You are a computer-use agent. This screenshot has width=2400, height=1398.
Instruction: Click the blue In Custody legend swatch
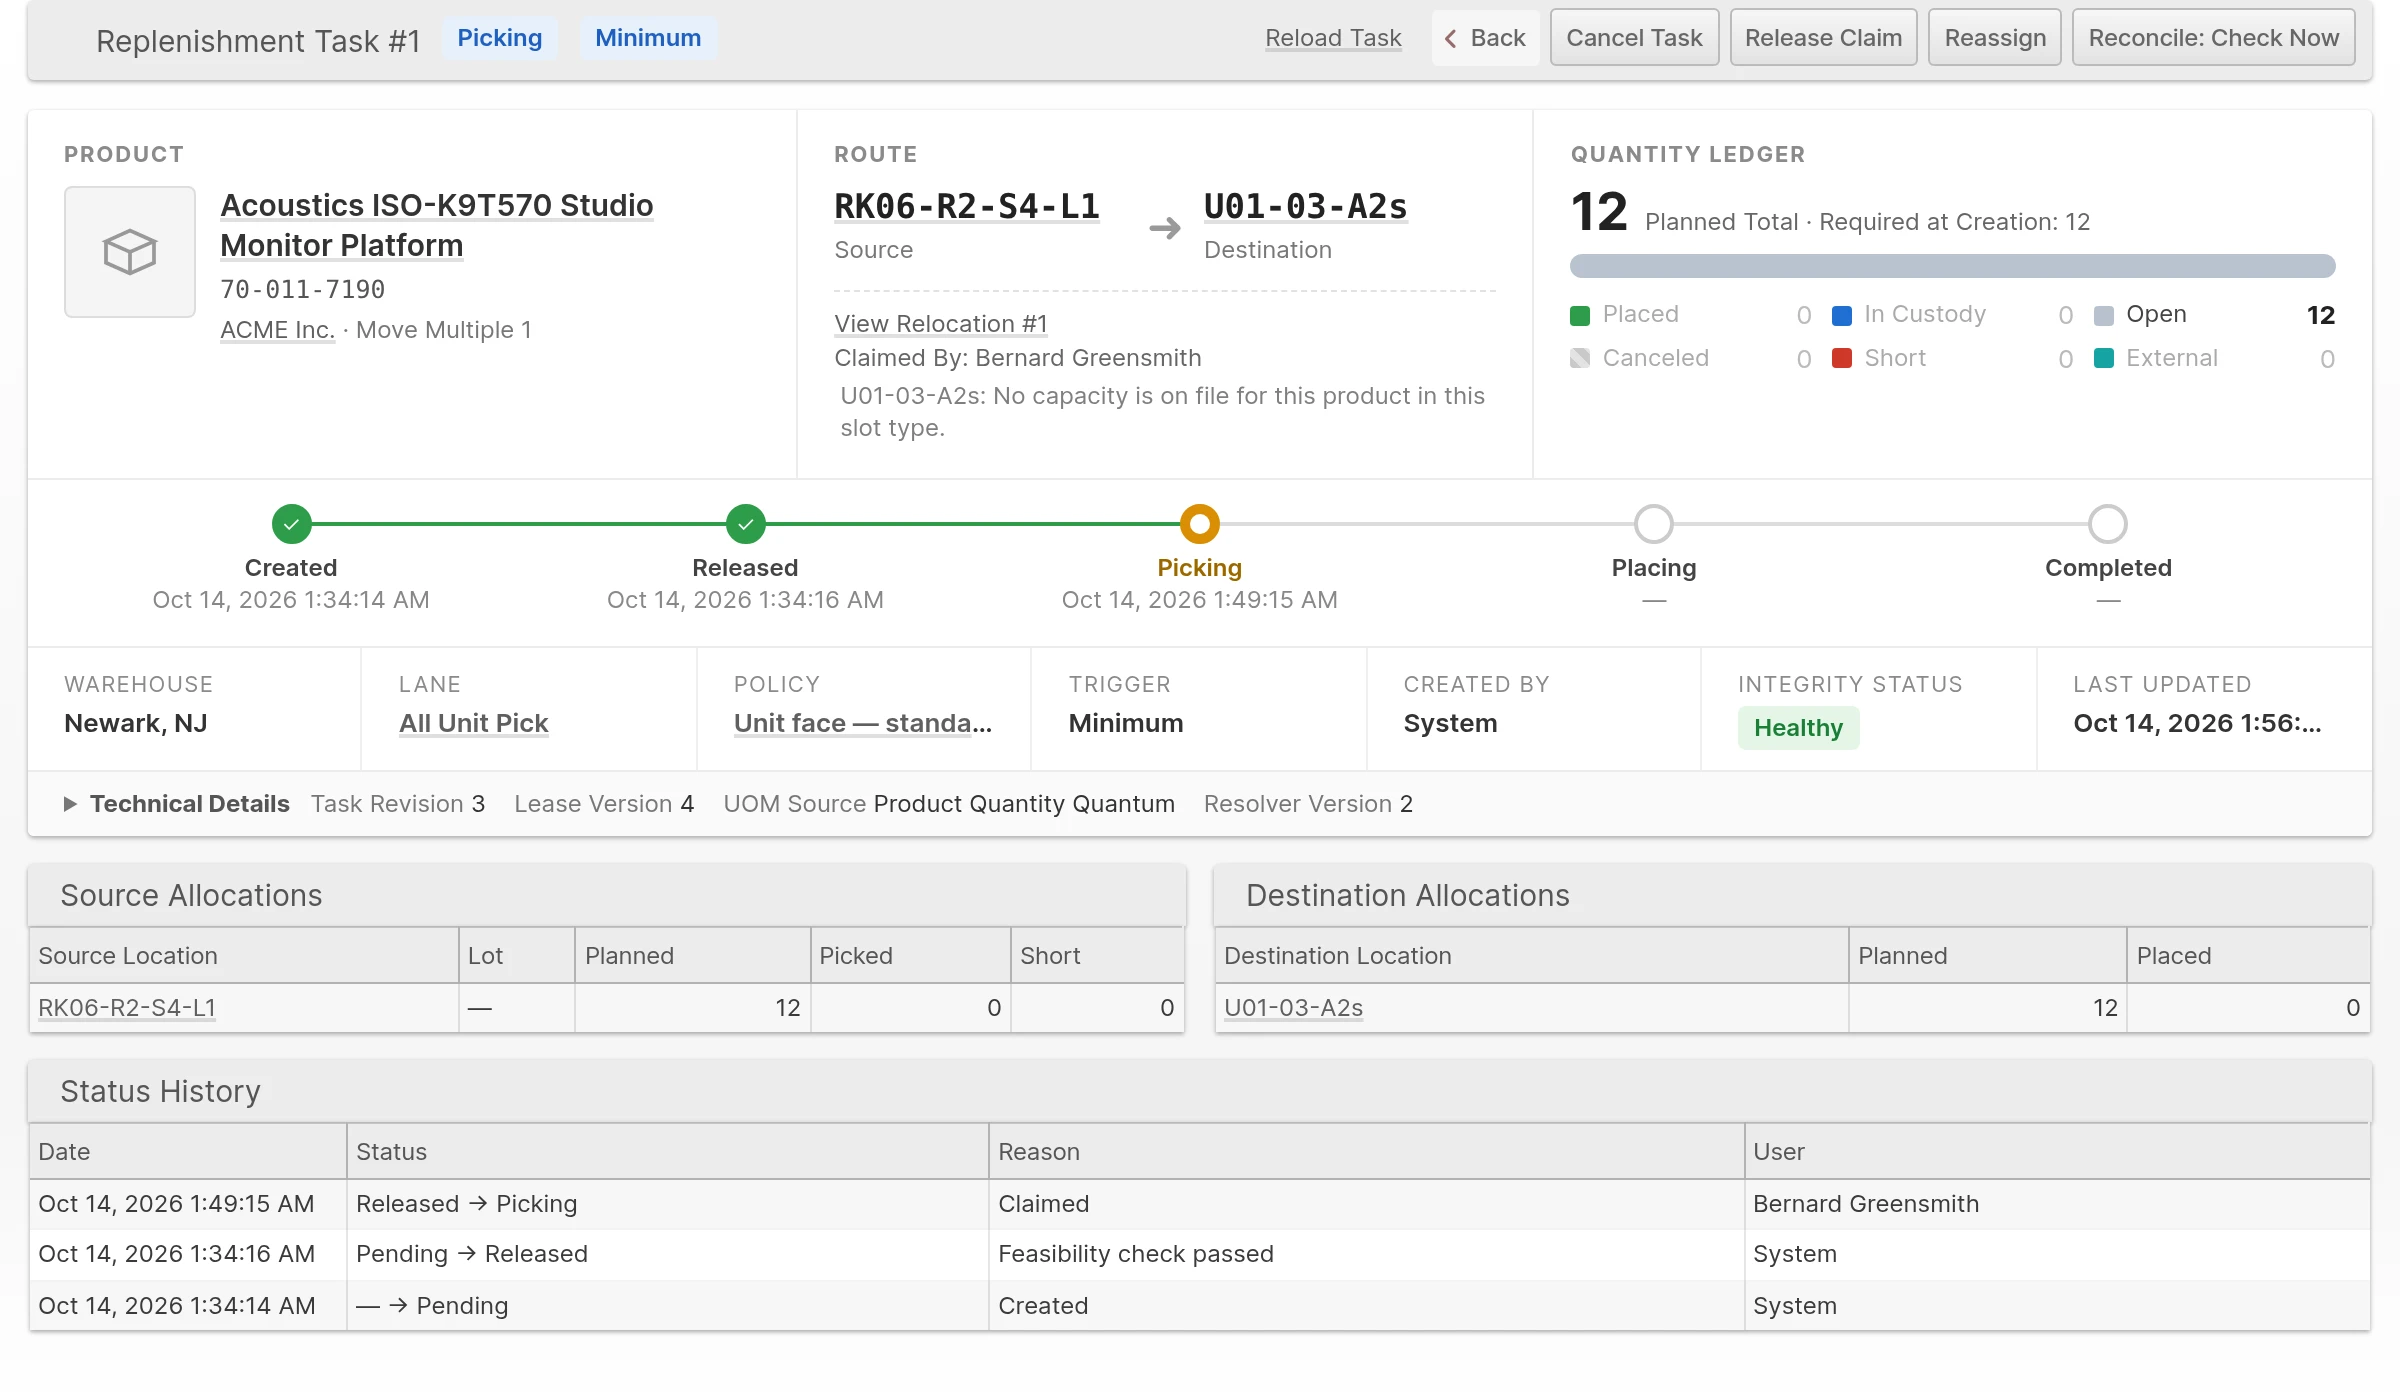[1842, 316]
